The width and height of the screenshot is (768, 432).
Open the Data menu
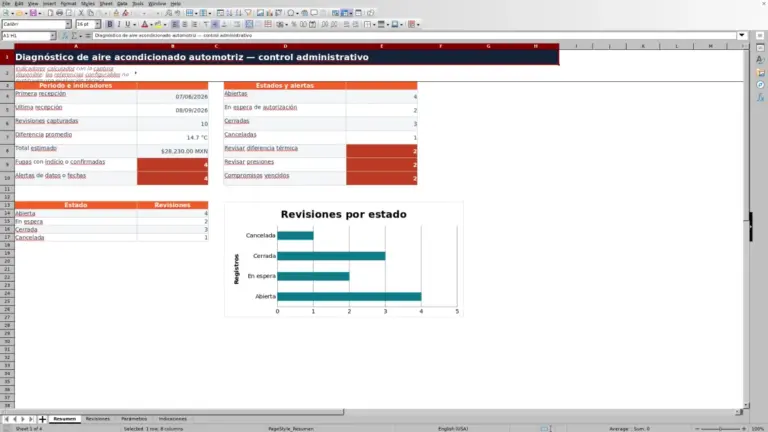(122, 3)
